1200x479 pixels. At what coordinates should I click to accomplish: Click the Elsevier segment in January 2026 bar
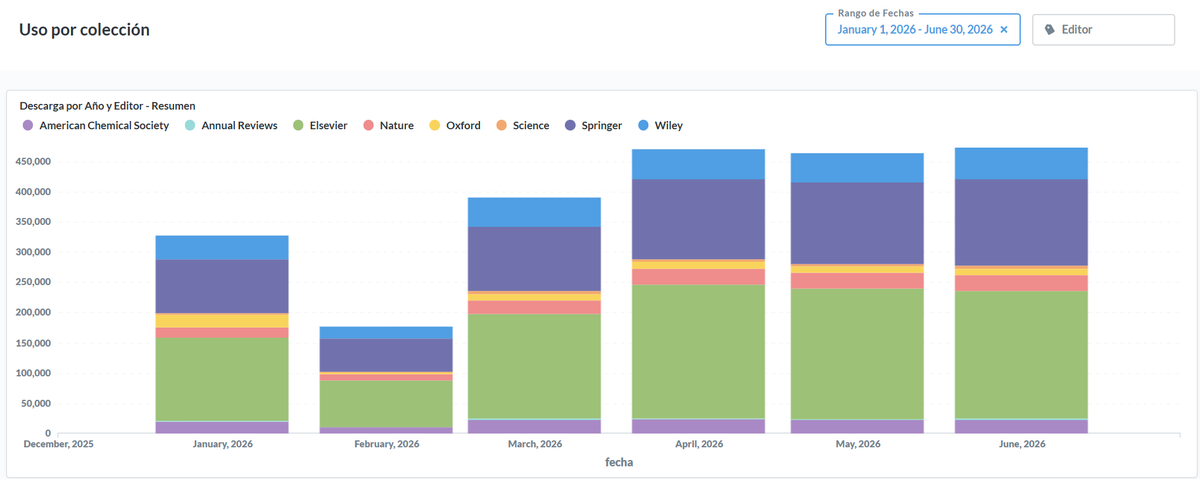click(222, 380)
